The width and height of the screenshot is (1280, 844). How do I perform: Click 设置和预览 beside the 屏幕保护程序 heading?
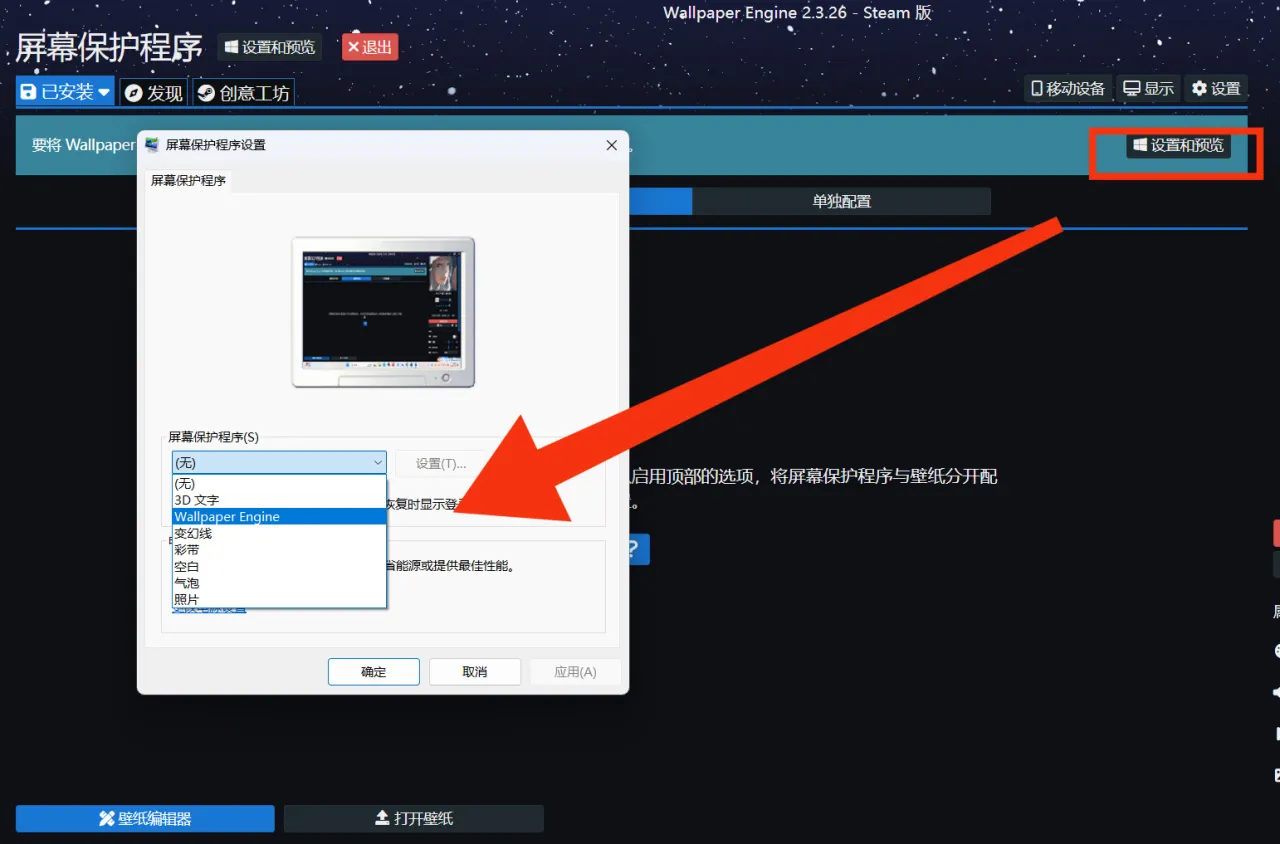(x=269, y=47)
